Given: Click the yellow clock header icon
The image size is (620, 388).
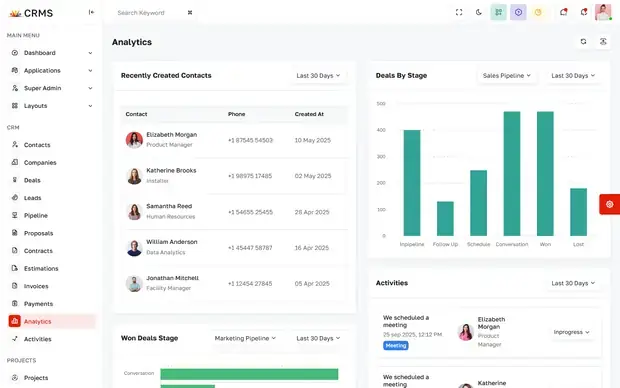Looking at the screenshot, I should [538, 12].
